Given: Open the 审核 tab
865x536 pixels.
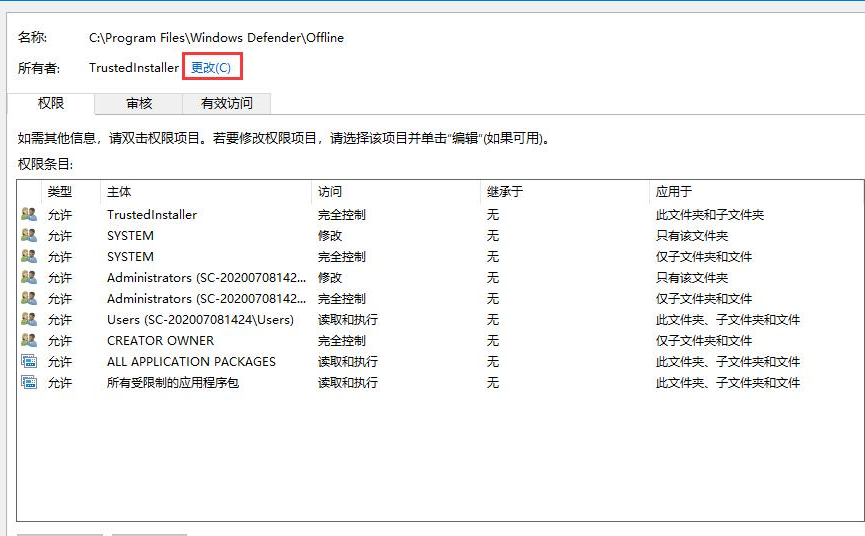Looking at the screenshot, I should [139, 103].
